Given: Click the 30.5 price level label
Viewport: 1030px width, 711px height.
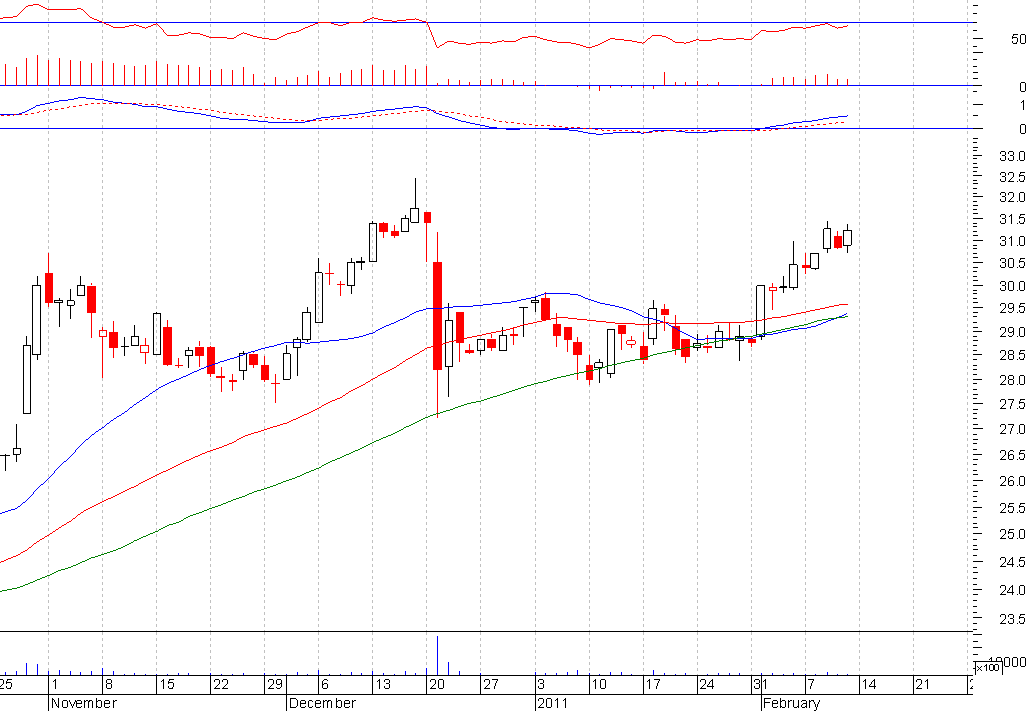Looking at the screenshot, I should [x=1012, y=263].
